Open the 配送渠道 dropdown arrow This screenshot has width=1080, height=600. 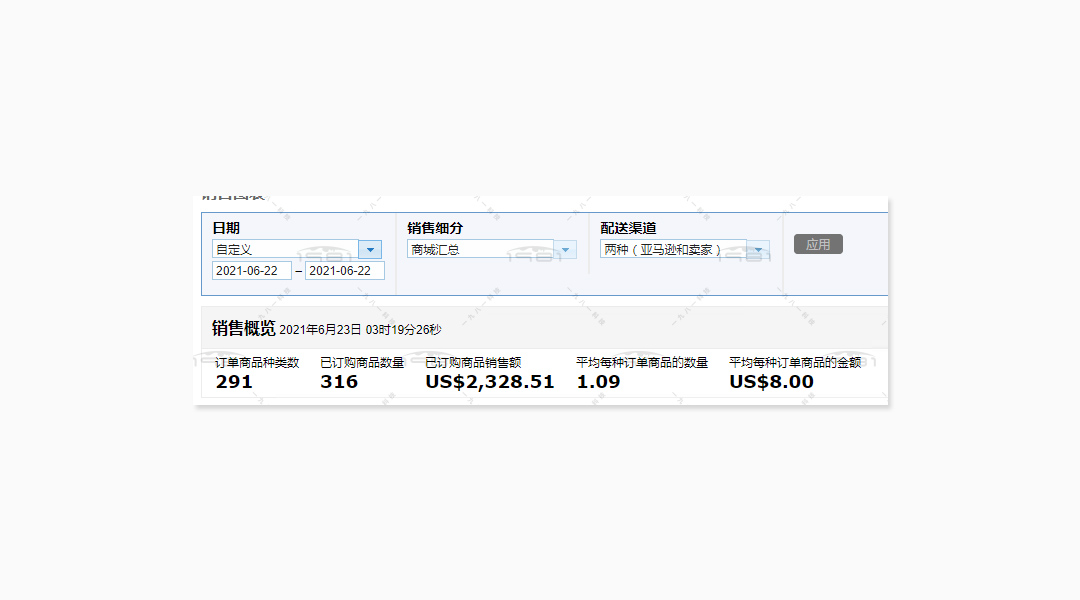point(758,249)
